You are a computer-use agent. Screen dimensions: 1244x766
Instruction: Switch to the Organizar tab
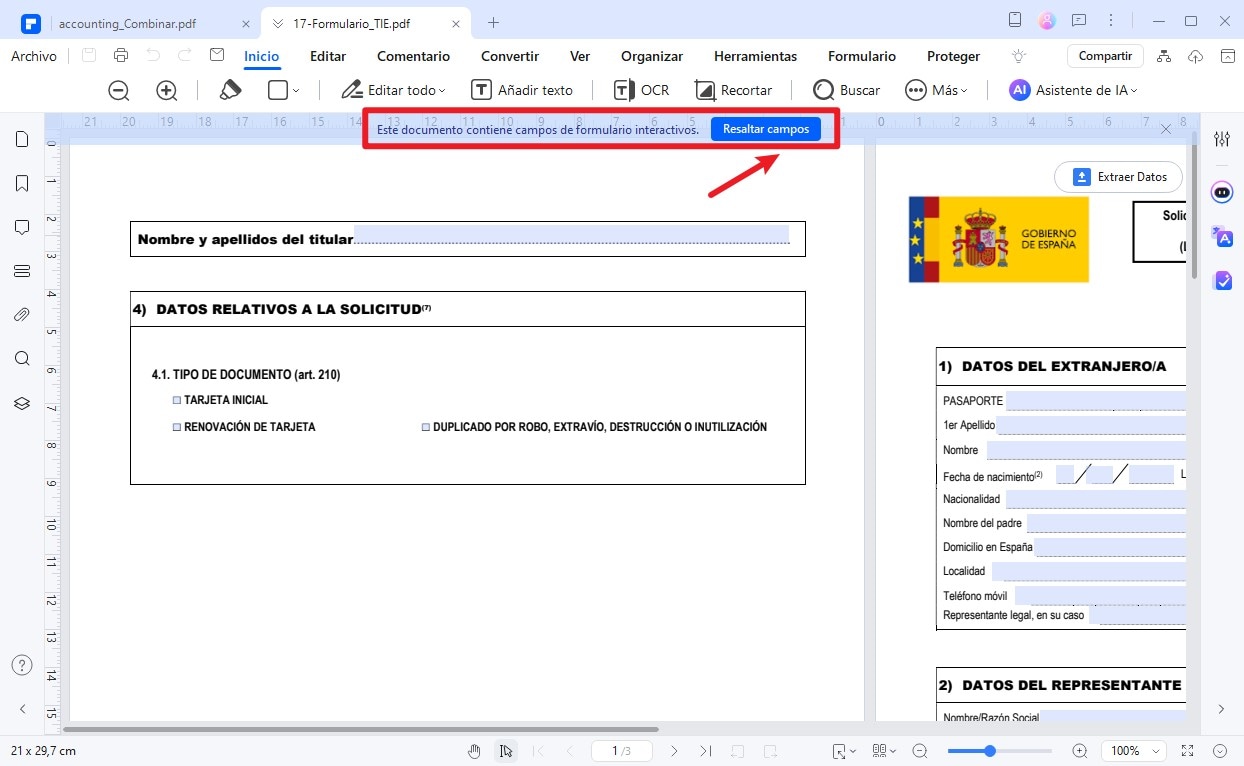652,56
